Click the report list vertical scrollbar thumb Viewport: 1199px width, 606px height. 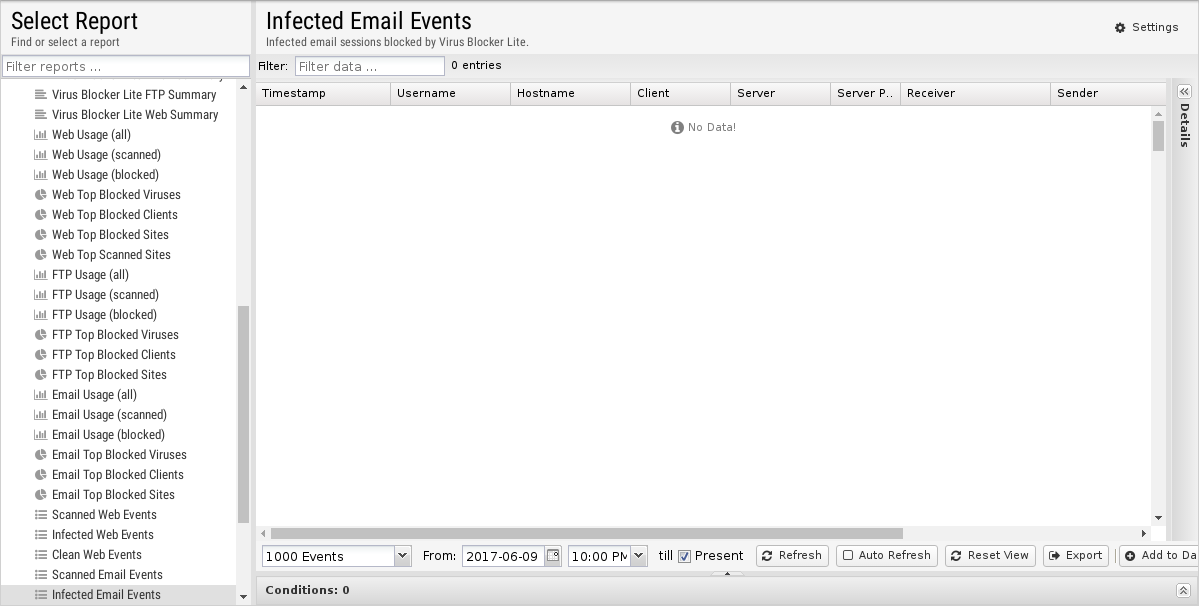pyautogui.click(x=244, y=414)
